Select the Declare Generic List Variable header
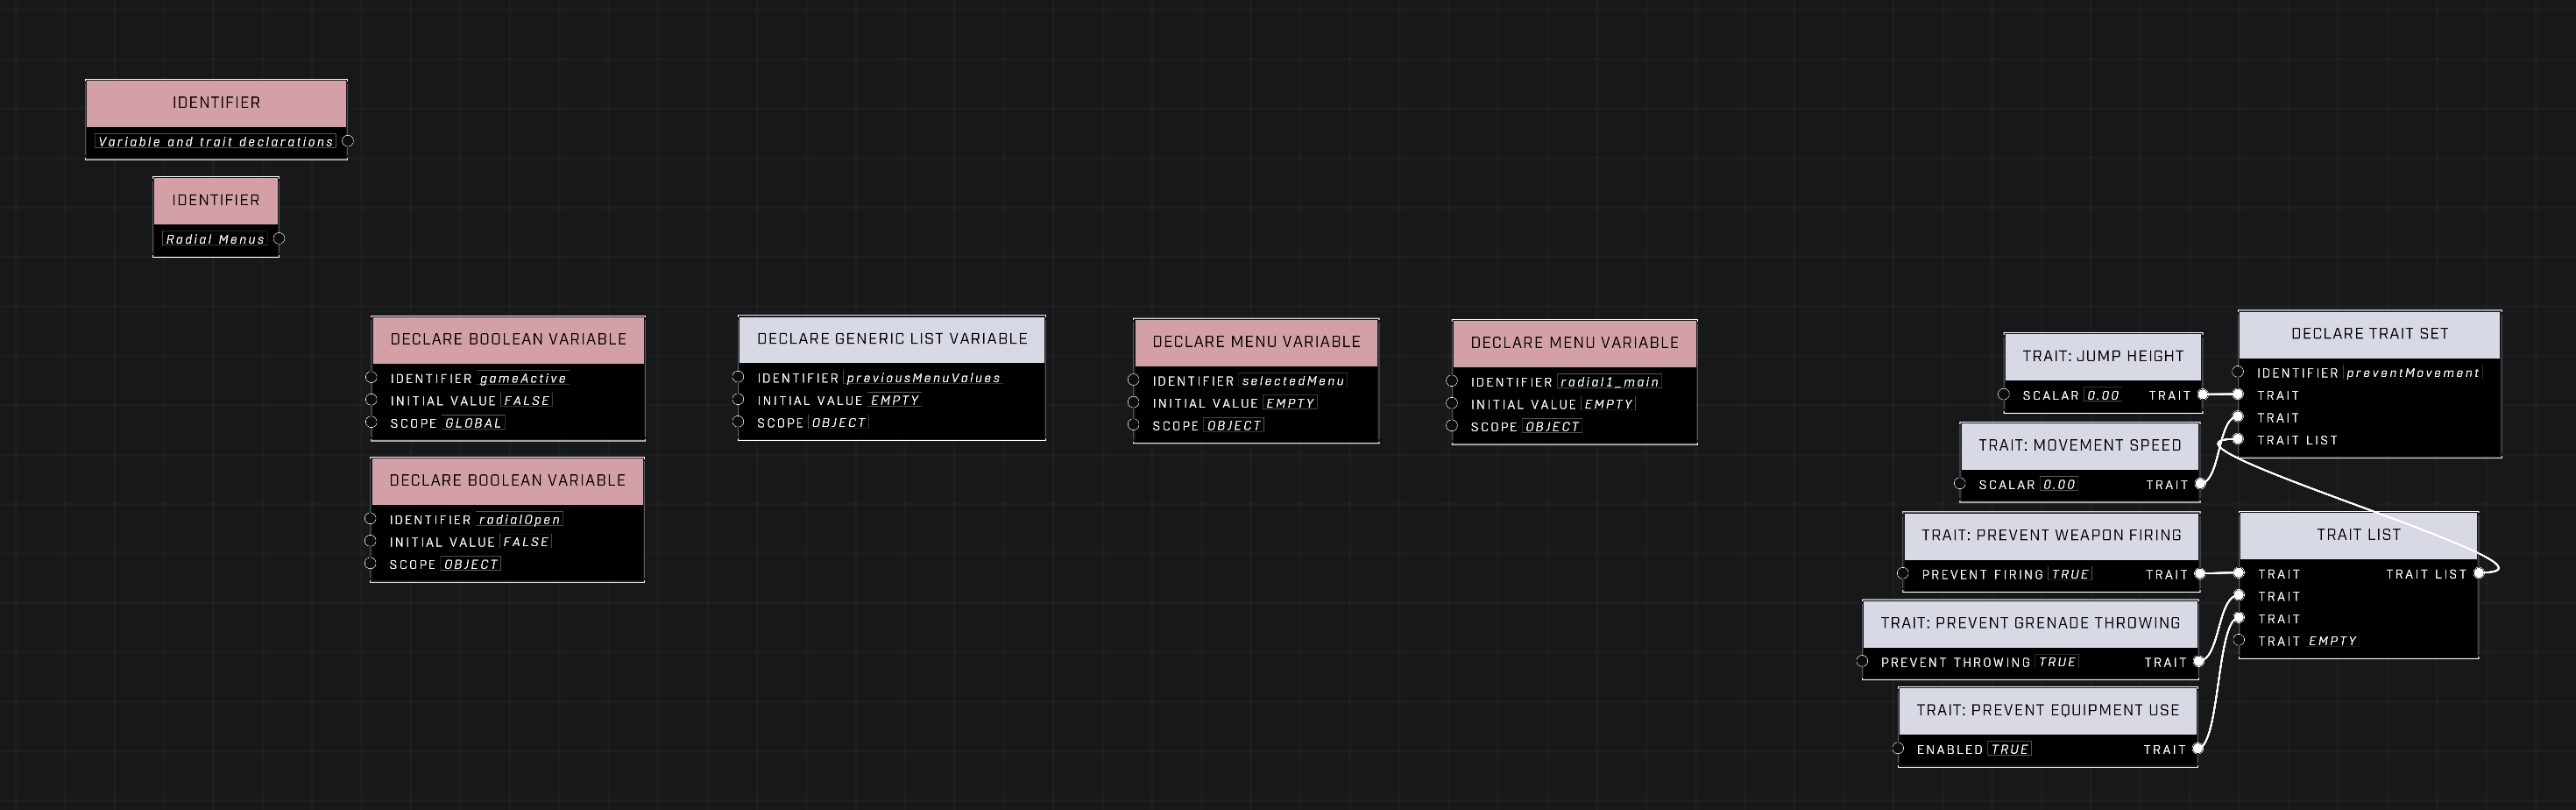The height and width of the screenshot is (810, 2576). 891,339
